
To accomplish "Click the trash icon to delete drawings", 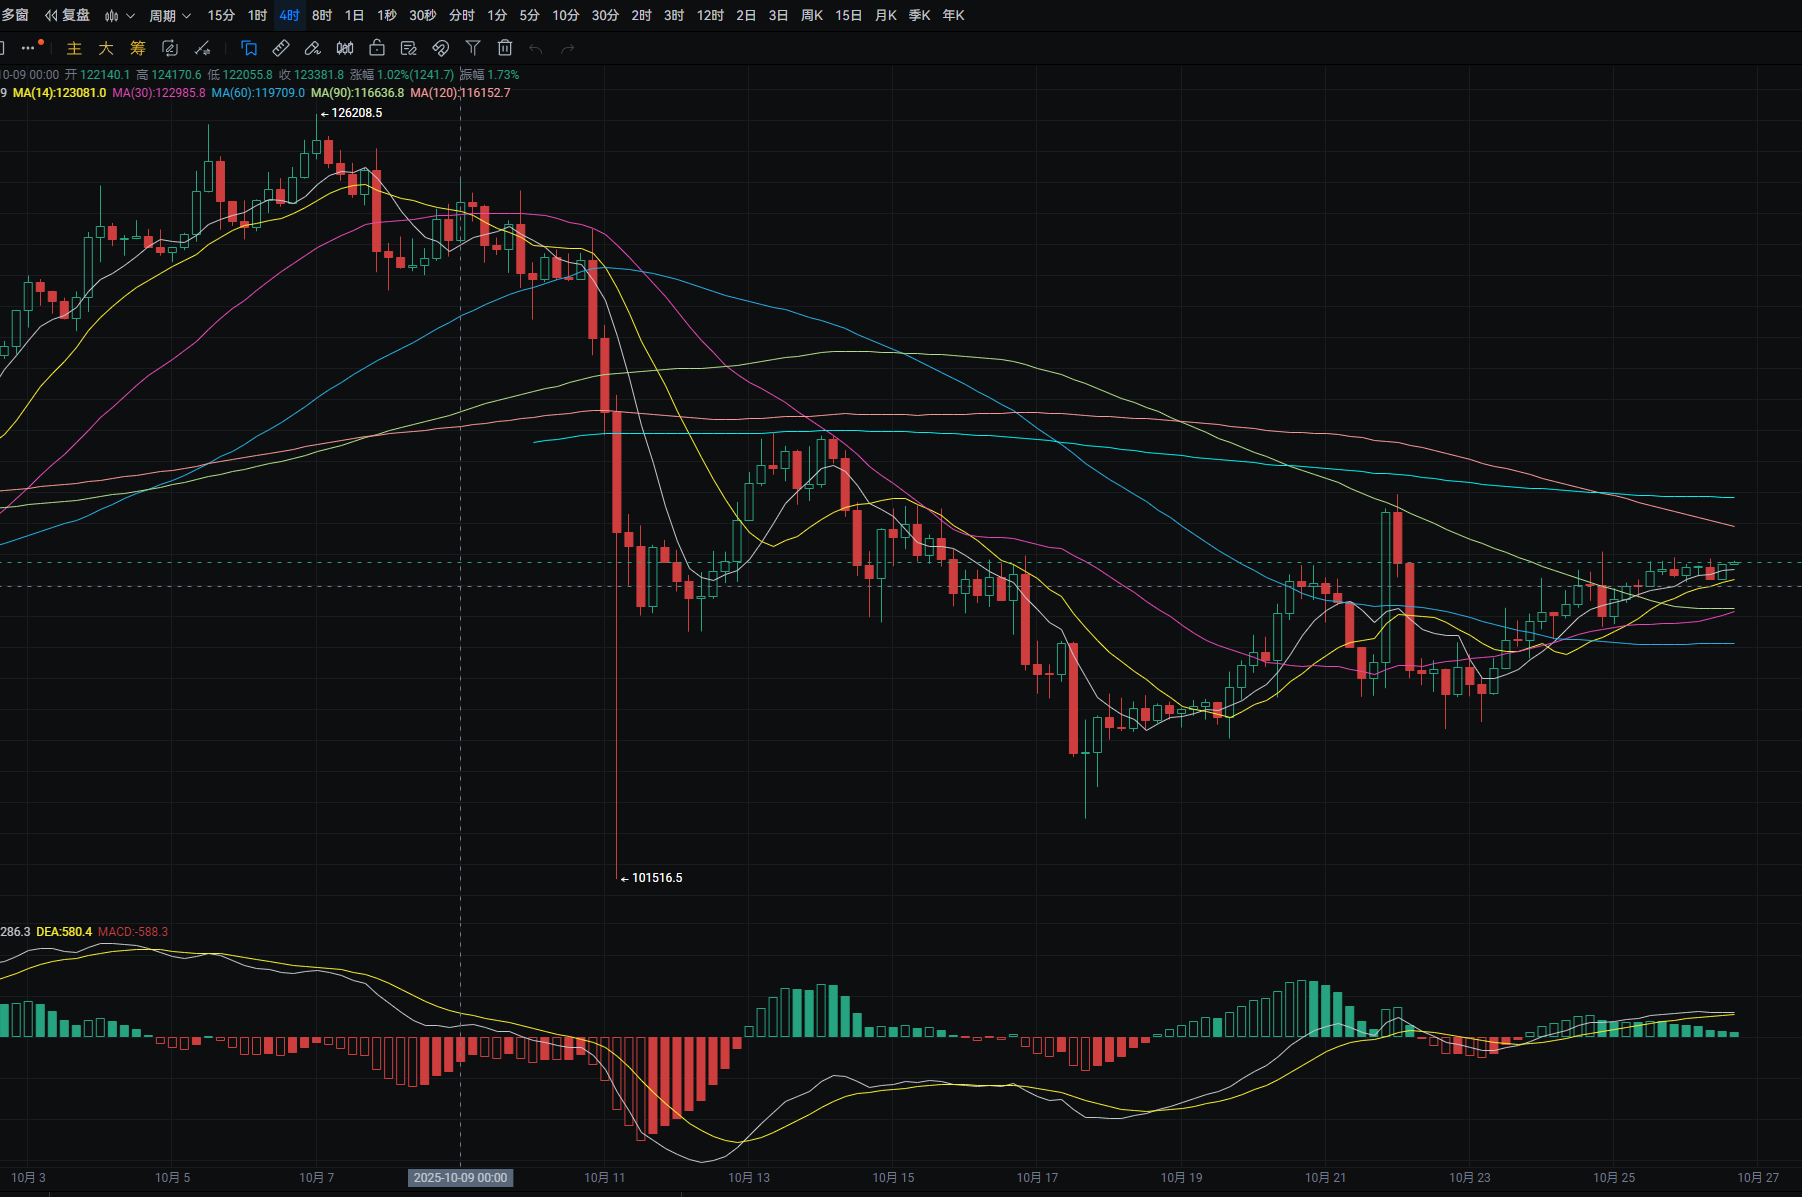I will pos(505,48).
